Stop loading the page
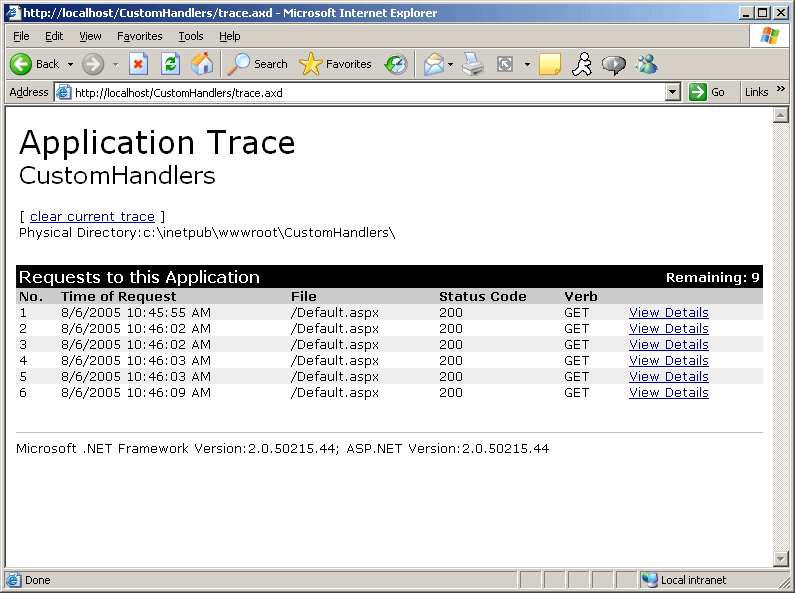Screen dimensions: 795x593 (139, 64)
